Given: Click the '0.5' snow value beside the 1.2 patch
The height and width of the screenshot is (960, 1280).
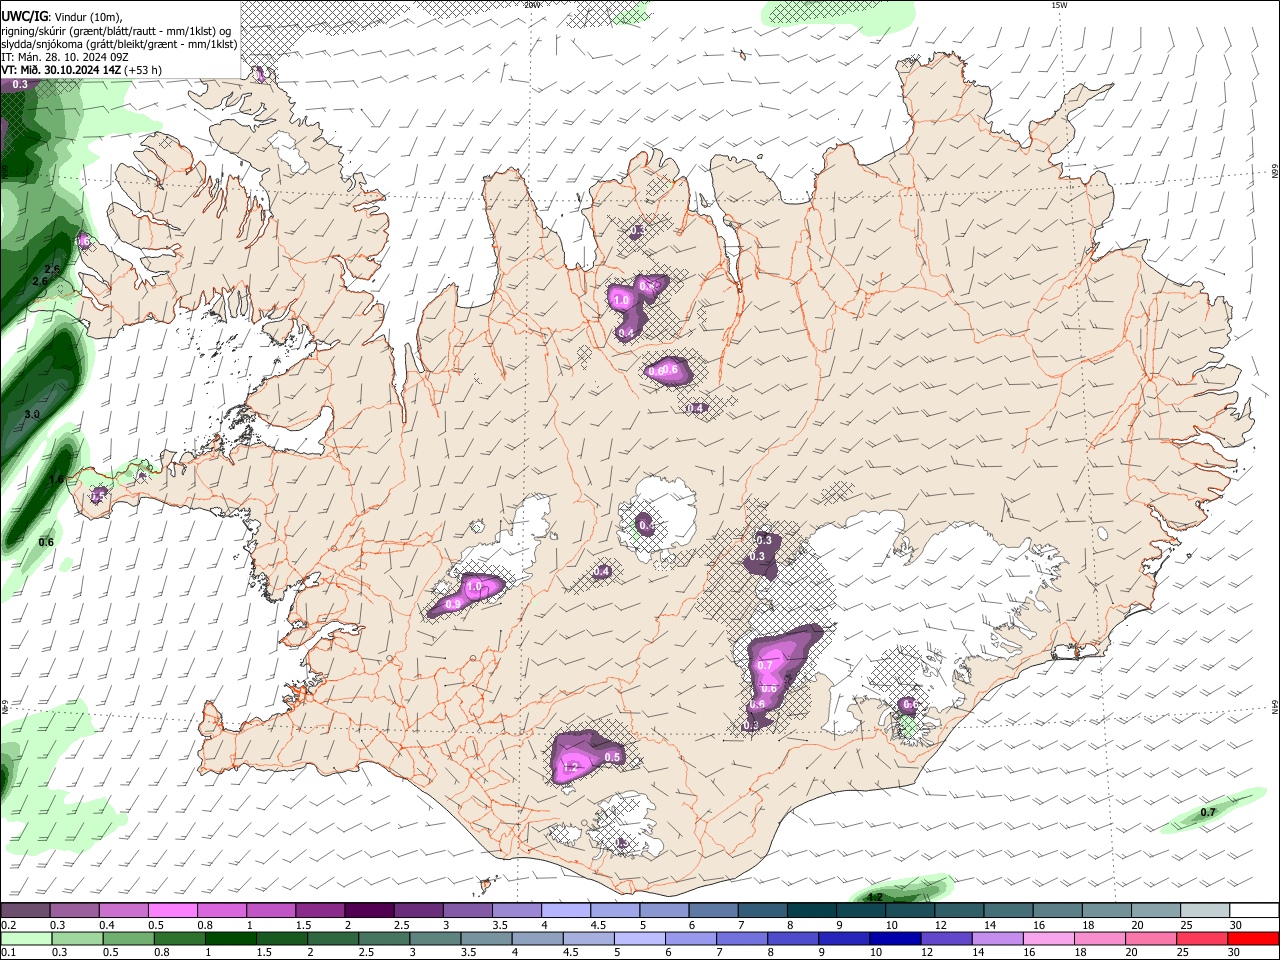Looking at the screenshot, I should [613, 757].
